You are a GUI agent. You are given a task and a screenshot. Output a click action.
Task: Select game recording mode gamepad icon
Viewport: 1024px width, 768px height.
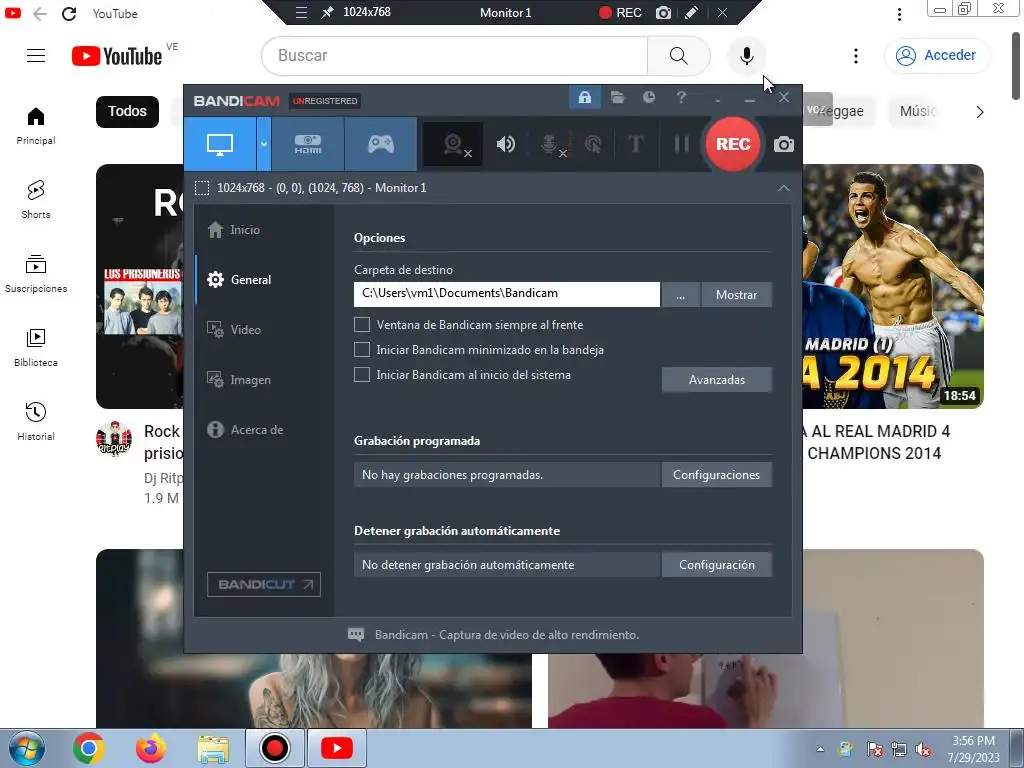[x=381, y=144]
